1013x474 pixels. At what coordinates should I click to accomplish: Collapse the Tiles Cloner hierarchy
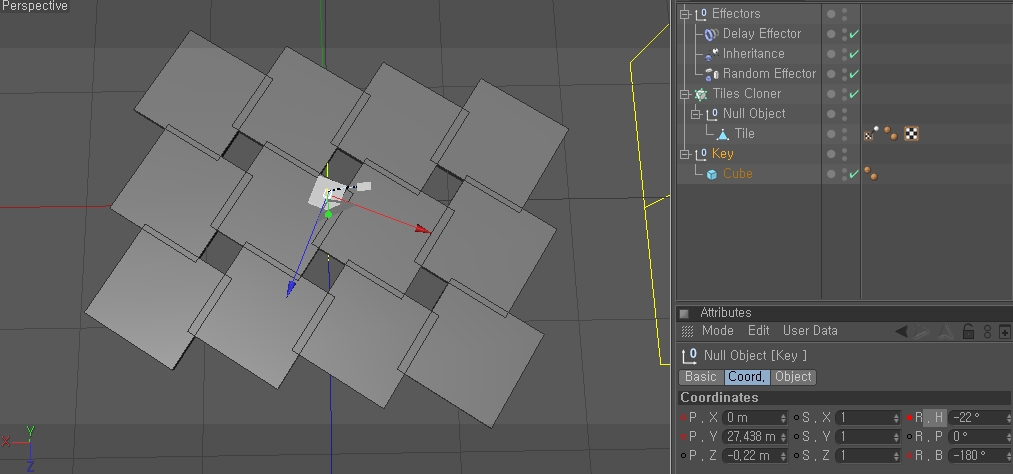[685, 94]
